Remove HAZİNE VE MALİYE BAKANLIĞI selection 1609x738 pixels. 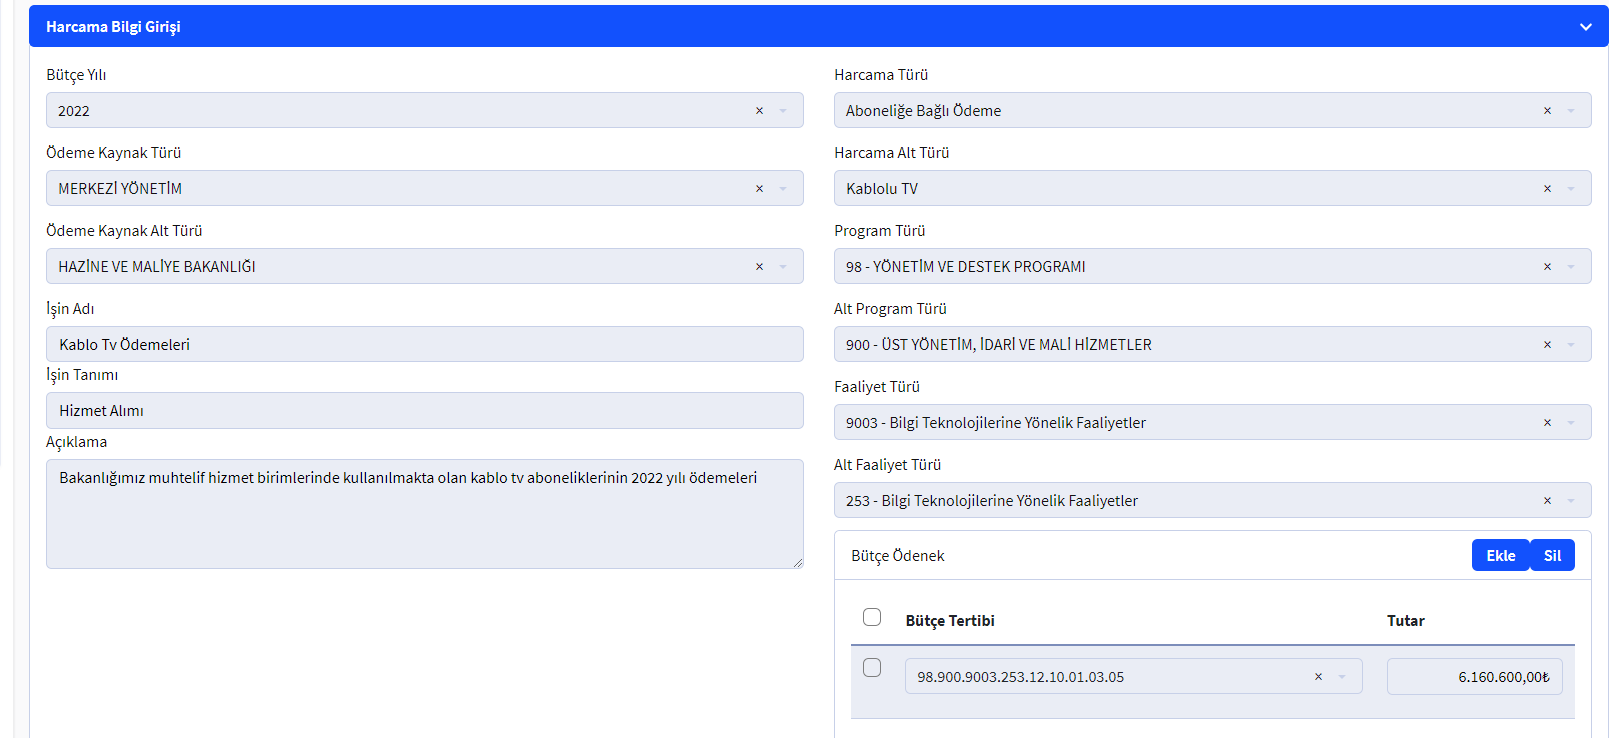pyautogui.click(x=759, y=267)
